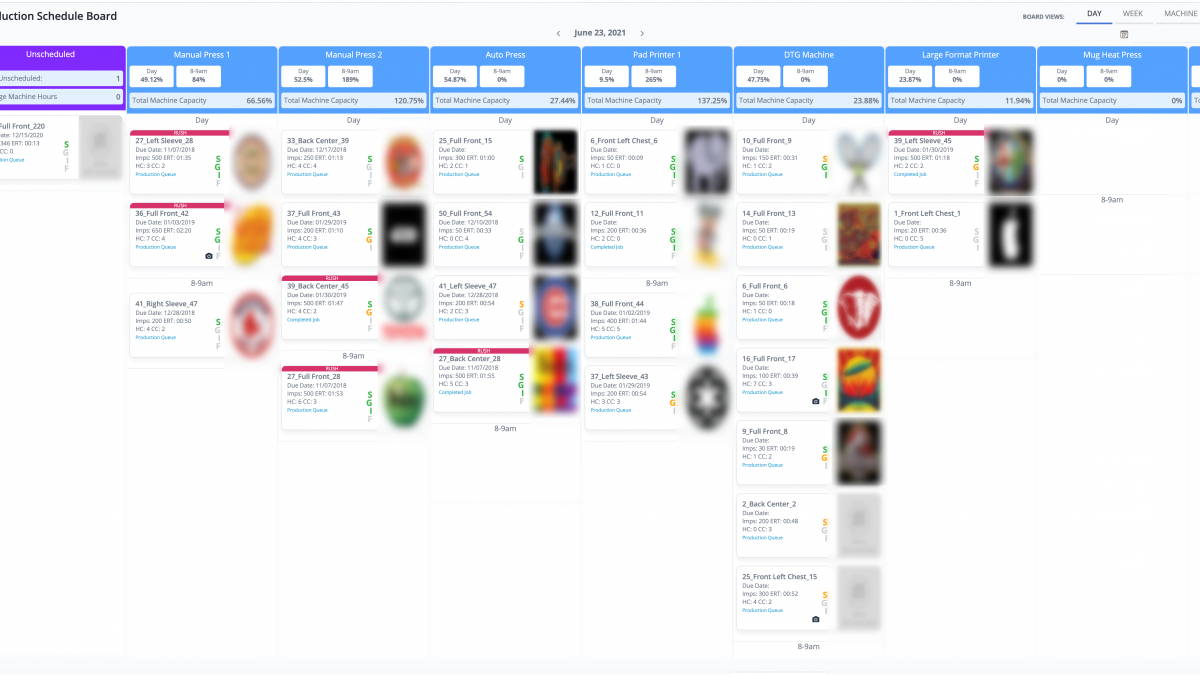The width and height of the screenshot is (1200, 675).
Task: Click the Unscheduled column header
Action: point(50,55)
